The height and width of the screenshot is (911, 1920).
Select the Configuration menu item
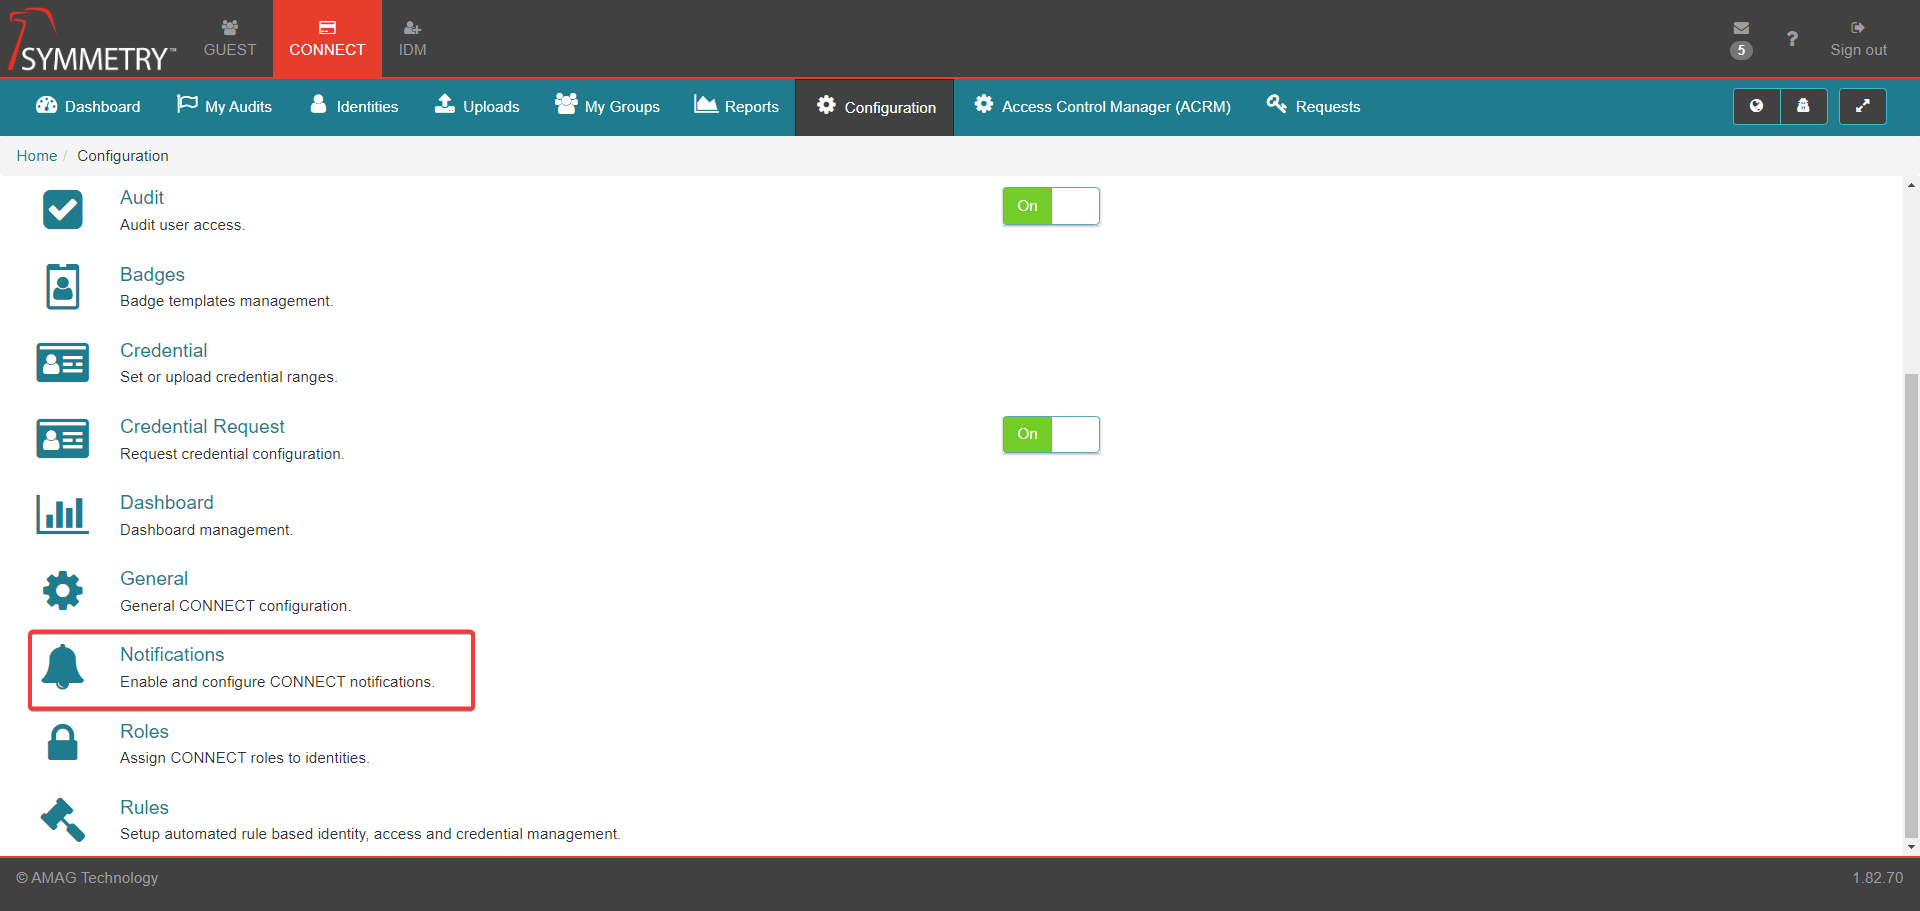click(x=875, y=107)
